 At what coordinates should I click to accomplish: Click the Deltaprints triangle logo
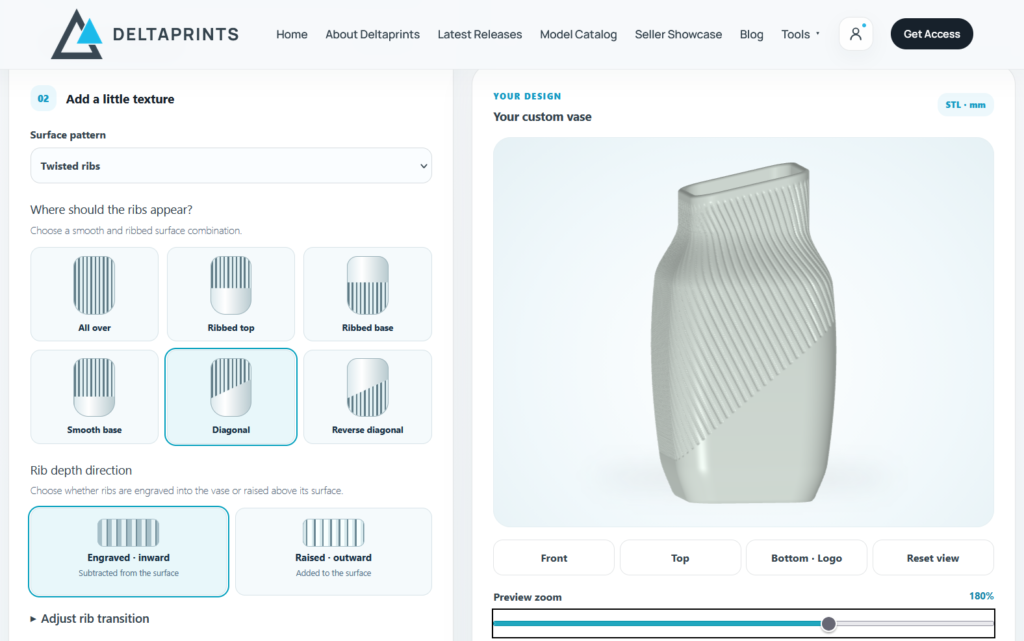pos(77,35)
